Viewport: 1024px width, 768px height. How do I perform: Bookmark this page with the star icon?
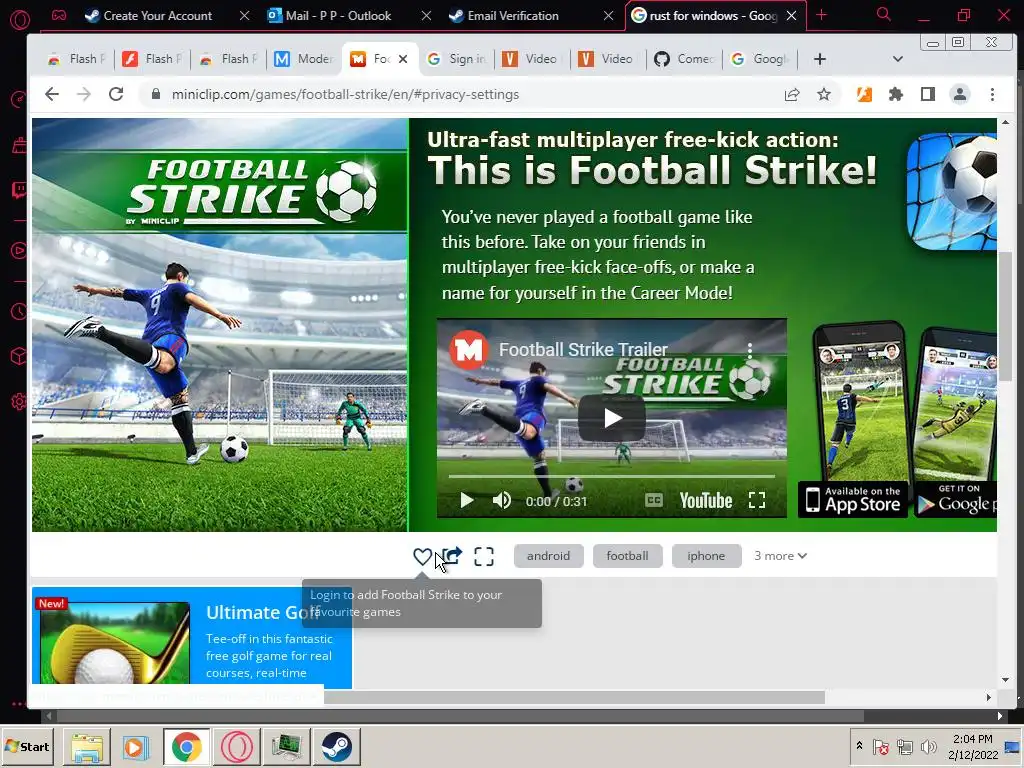tap(824, 95)
